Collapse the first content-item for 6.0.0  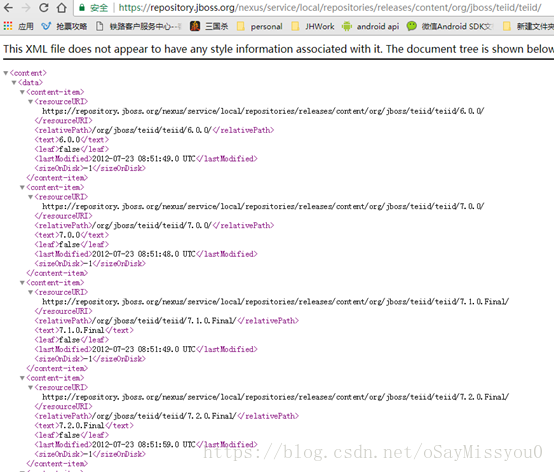(22, 92)
